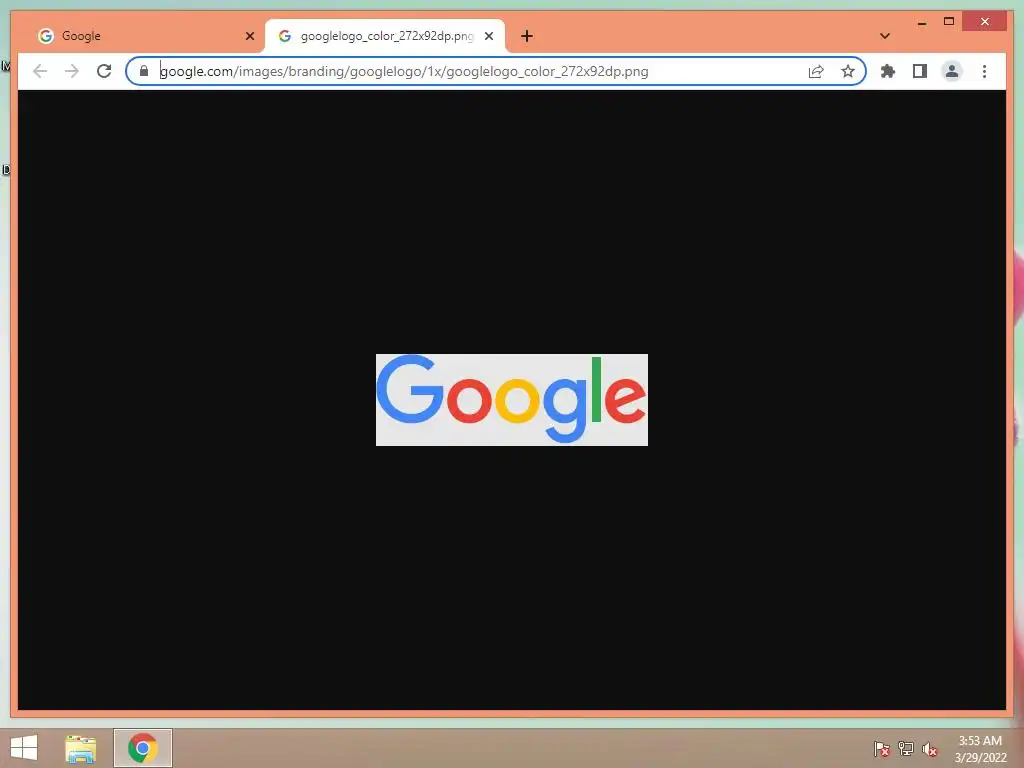
Task: Bookmark this page with the star icon
Action: (x=848, y=71)
